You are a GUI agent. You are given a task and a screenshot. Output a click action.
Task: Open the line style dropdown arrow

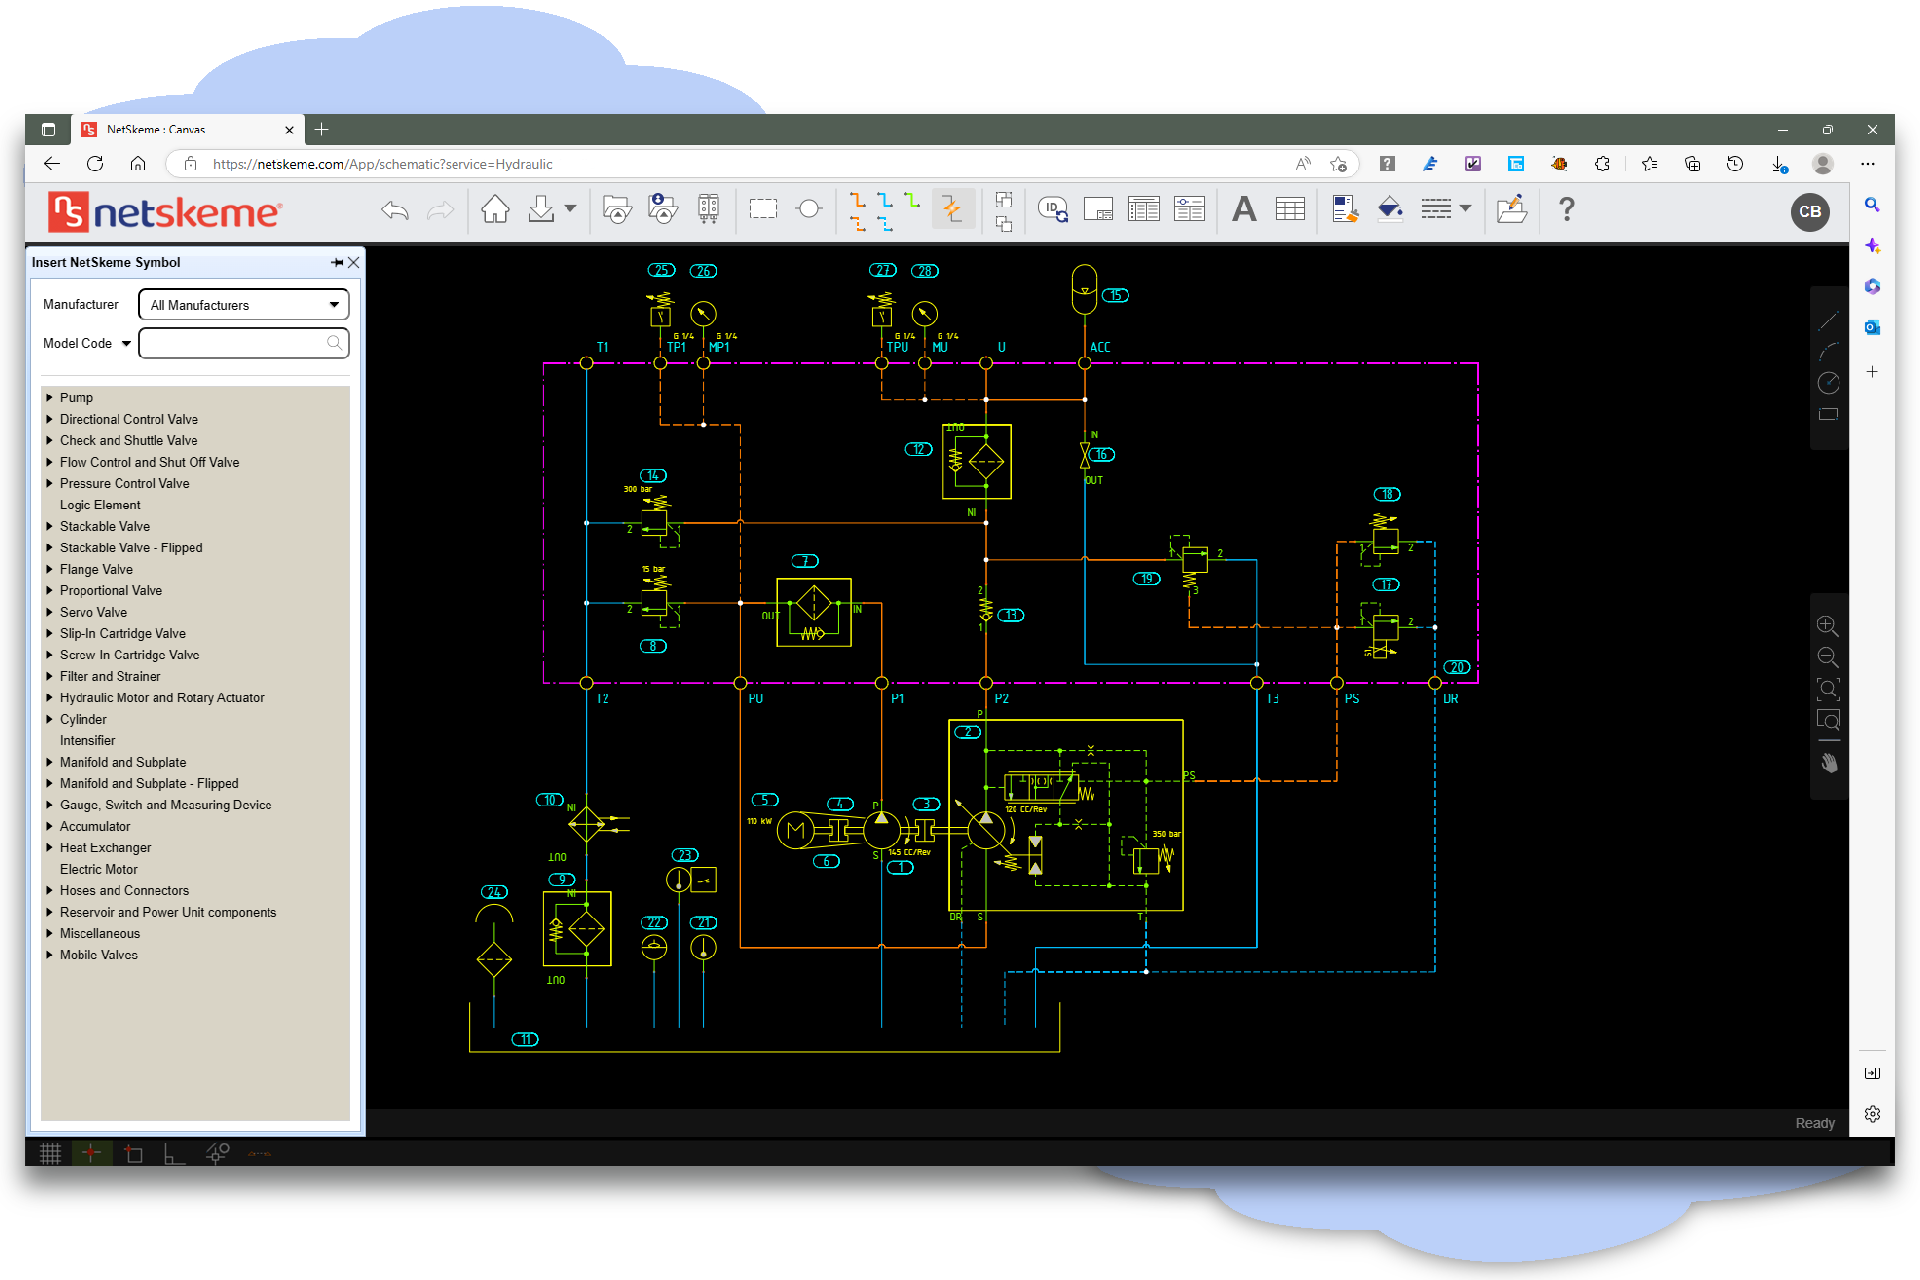1466,209
